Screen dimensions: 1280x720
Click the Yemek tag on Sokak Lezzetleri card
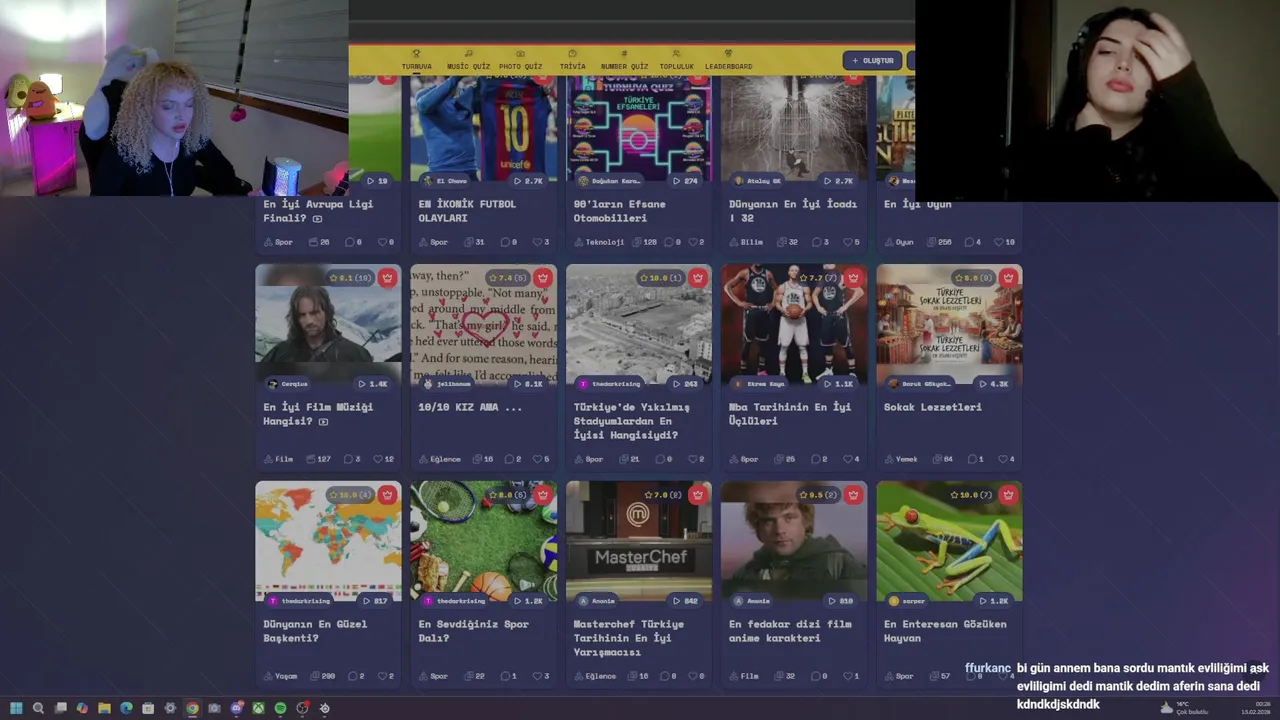[x=901, y=459]
